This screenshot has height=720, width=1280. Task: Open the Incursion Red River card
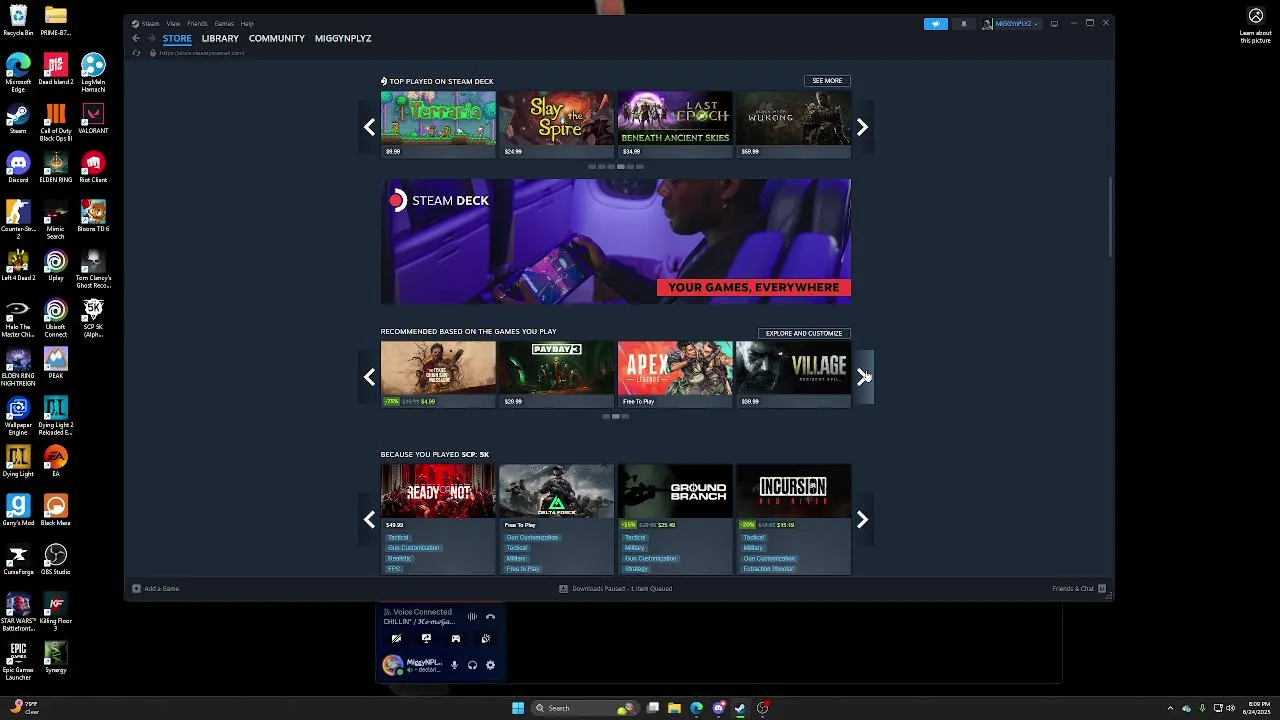coord(793,519)
